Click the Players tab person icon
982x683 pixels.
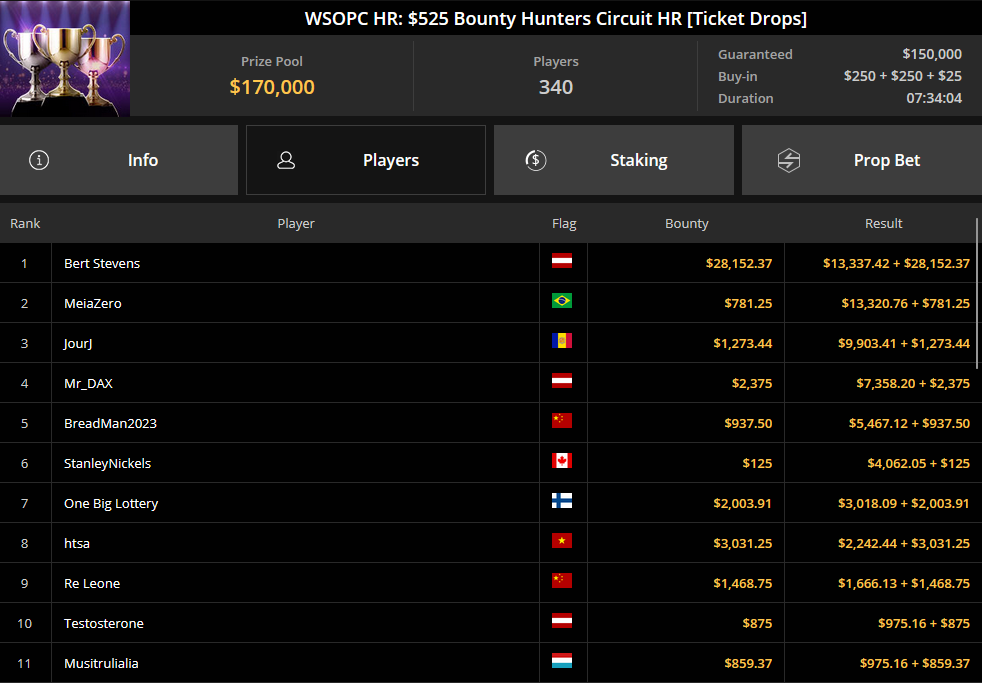(286, 160)
